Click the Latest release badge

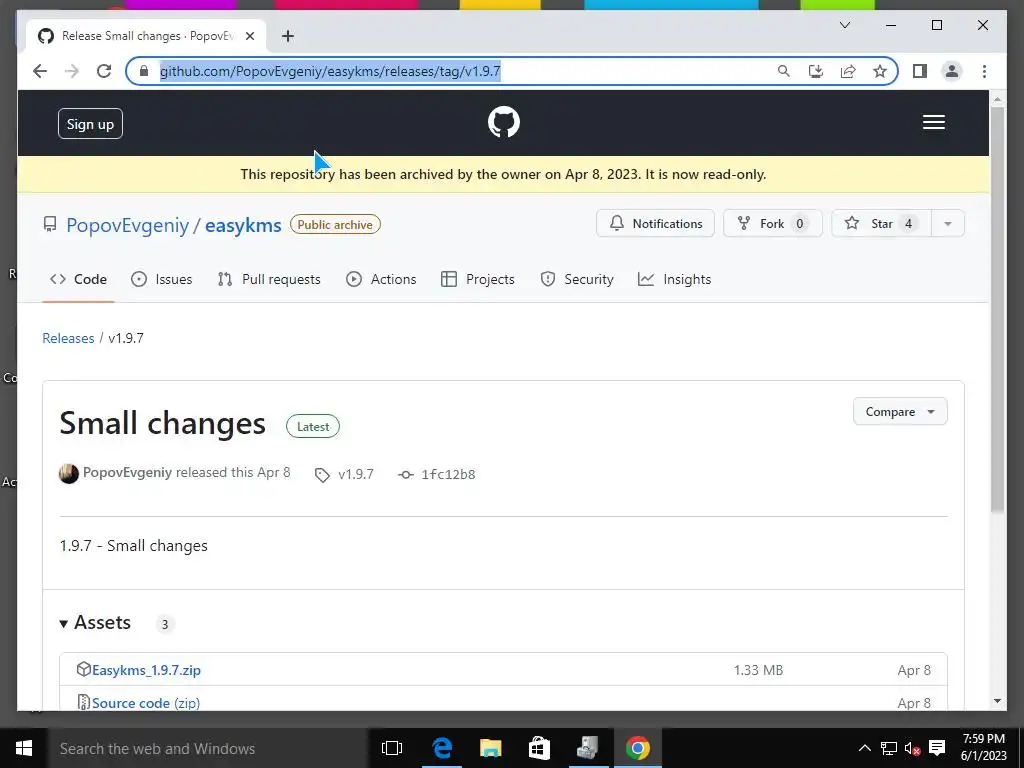(x=313, y=426)
